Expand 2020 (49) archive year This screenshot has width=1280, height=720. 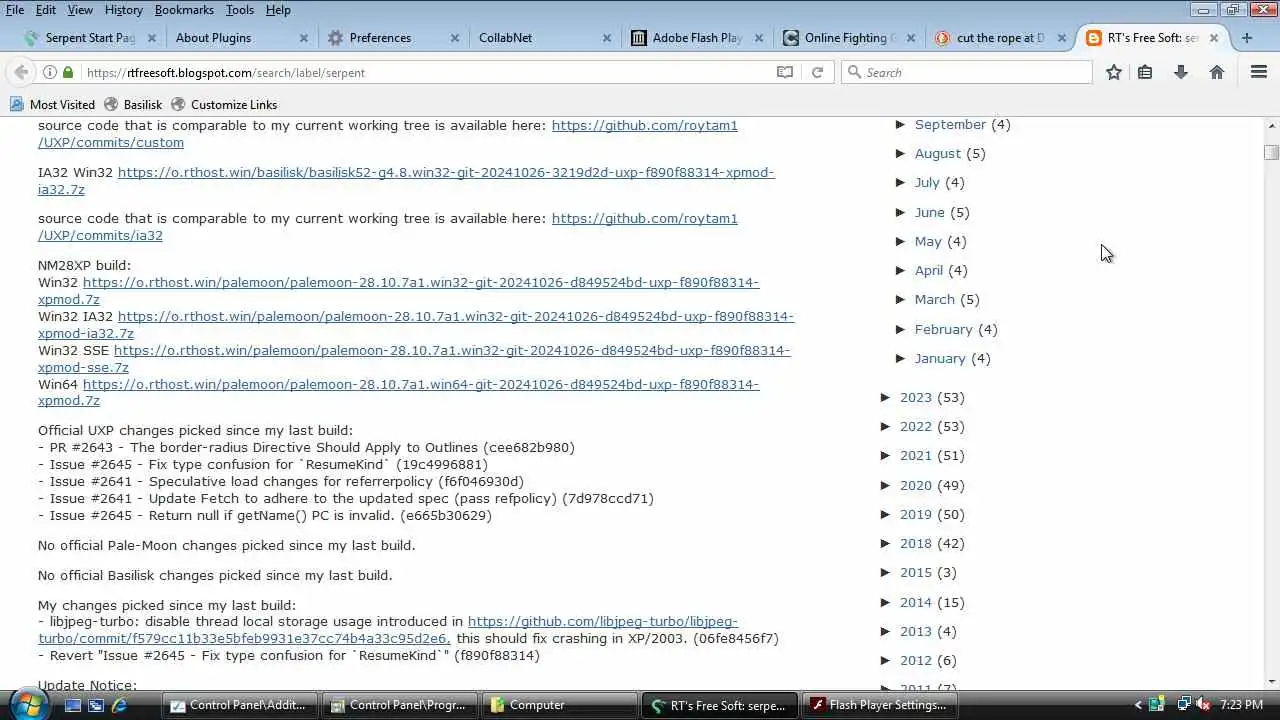click(886, 485)
